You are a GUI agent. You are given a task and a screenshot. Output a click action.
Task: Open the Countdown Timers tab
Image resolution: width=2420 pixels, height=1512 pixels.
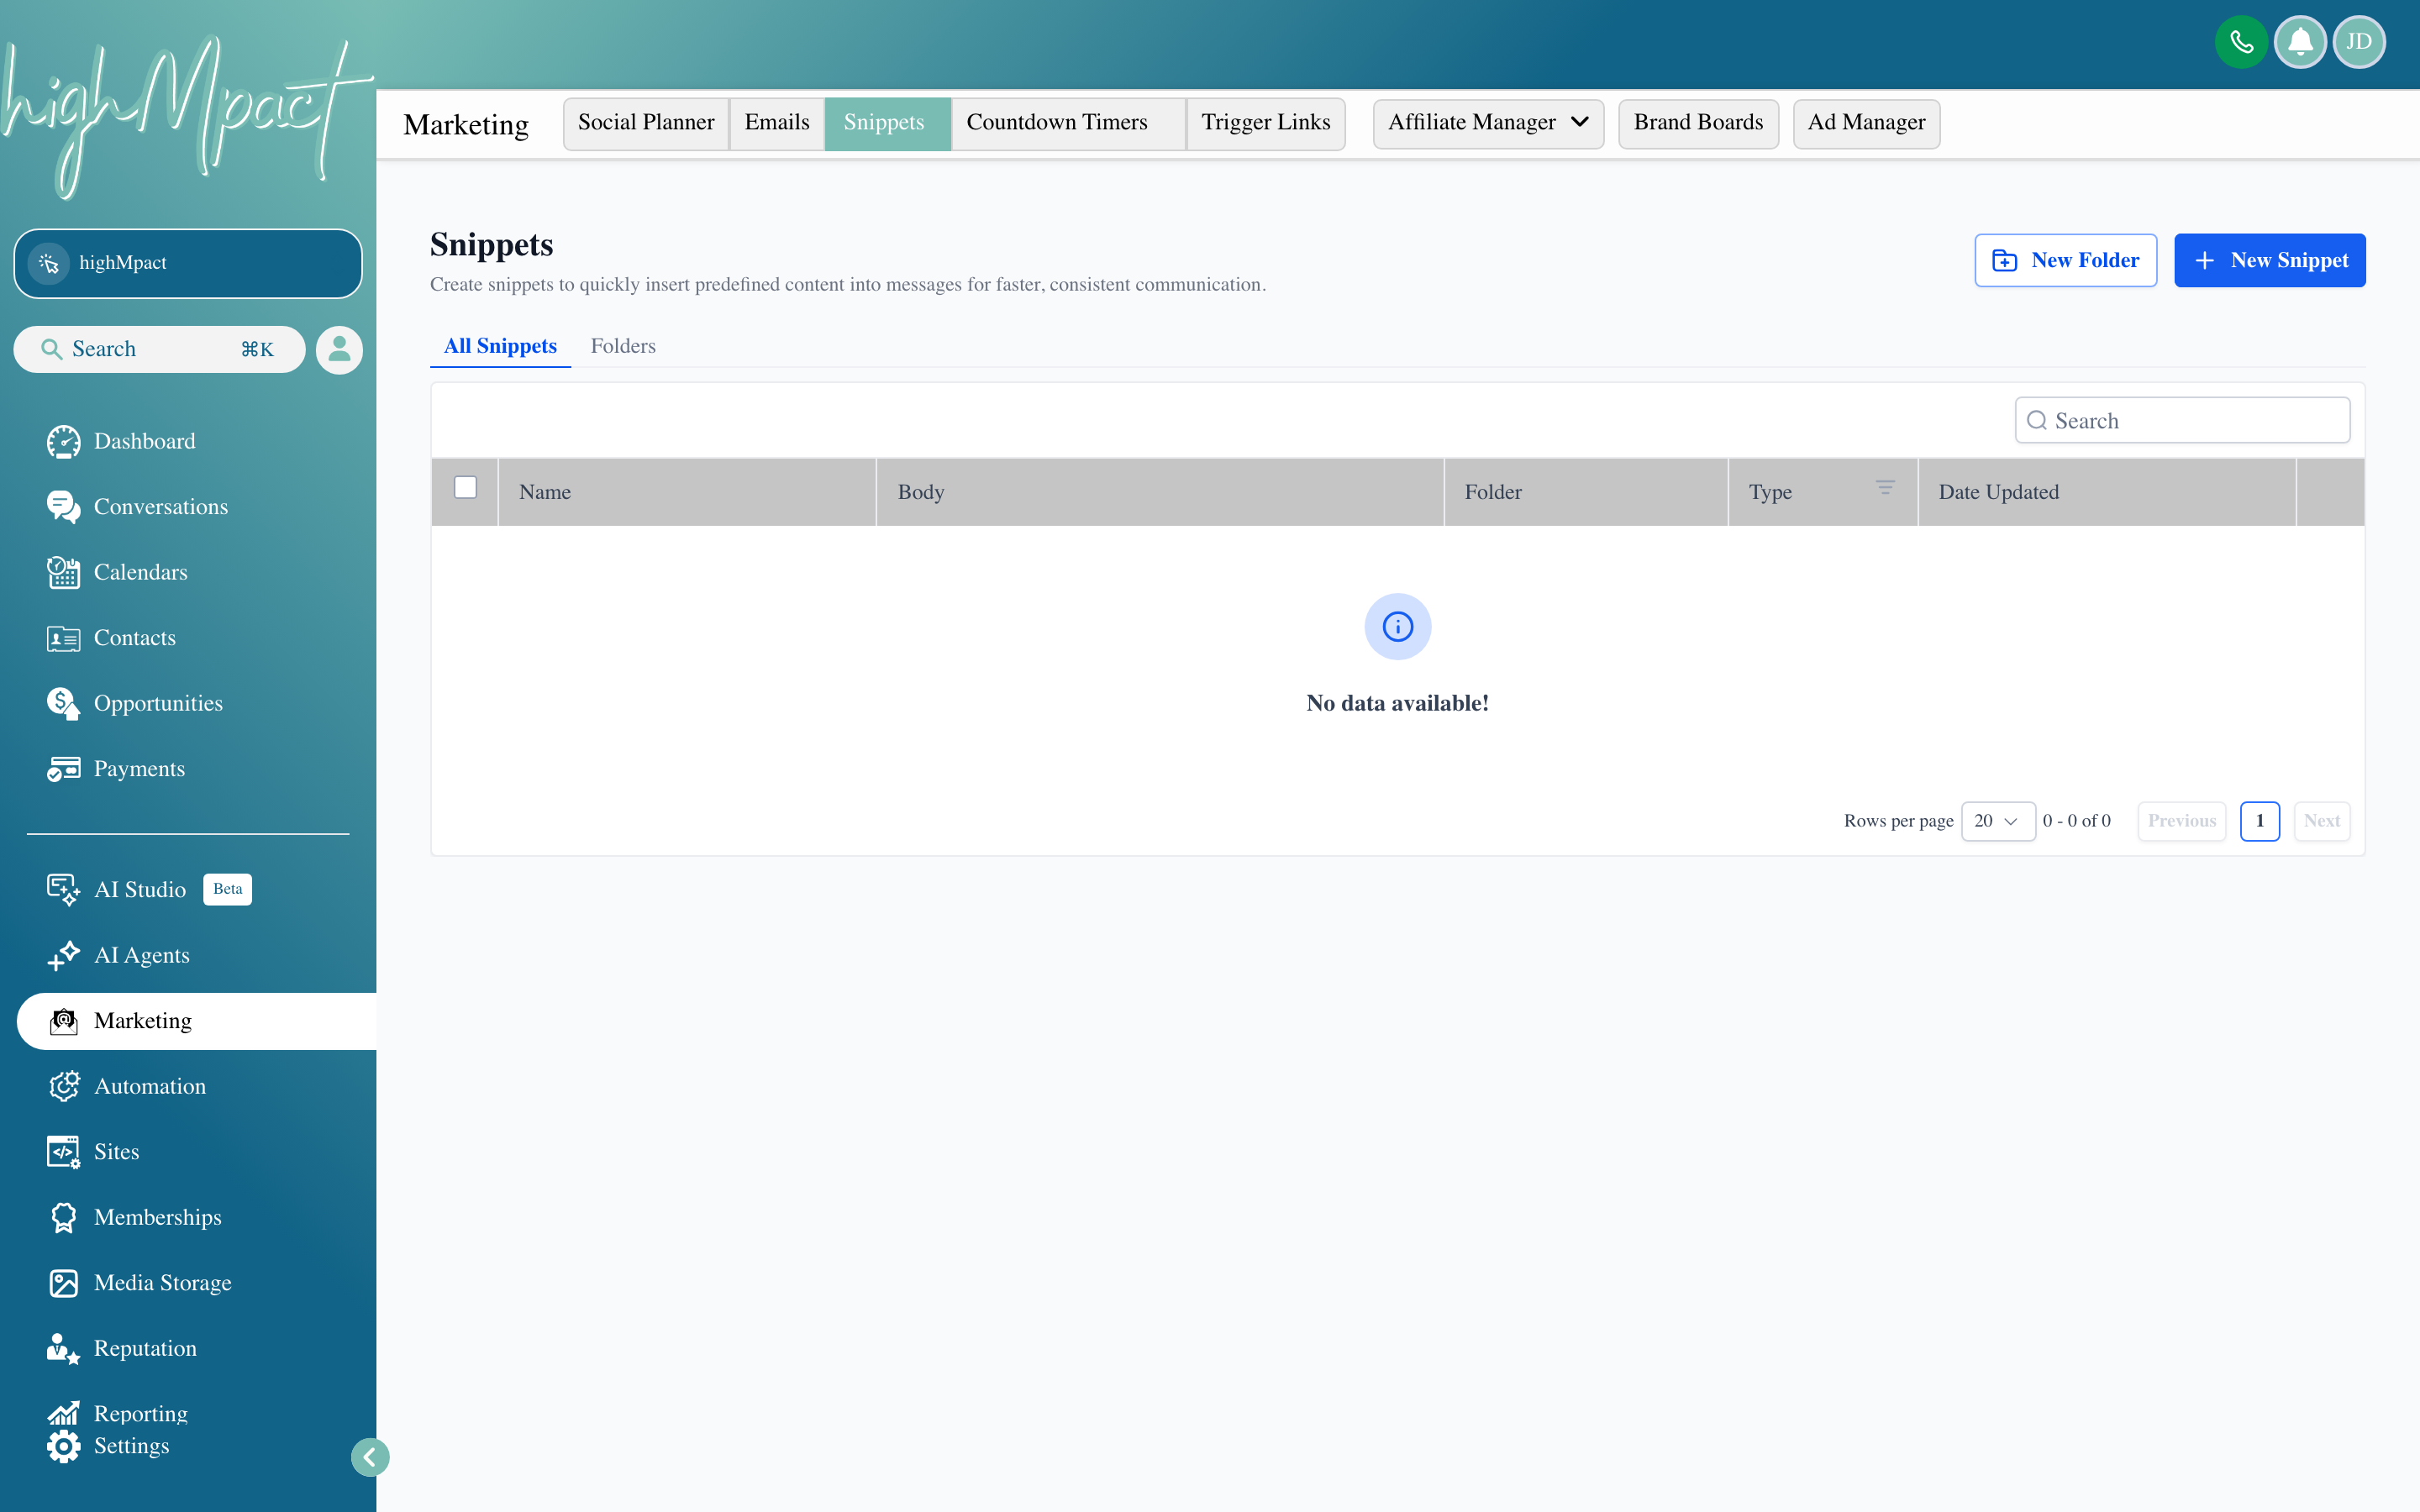pos(1067,123)
